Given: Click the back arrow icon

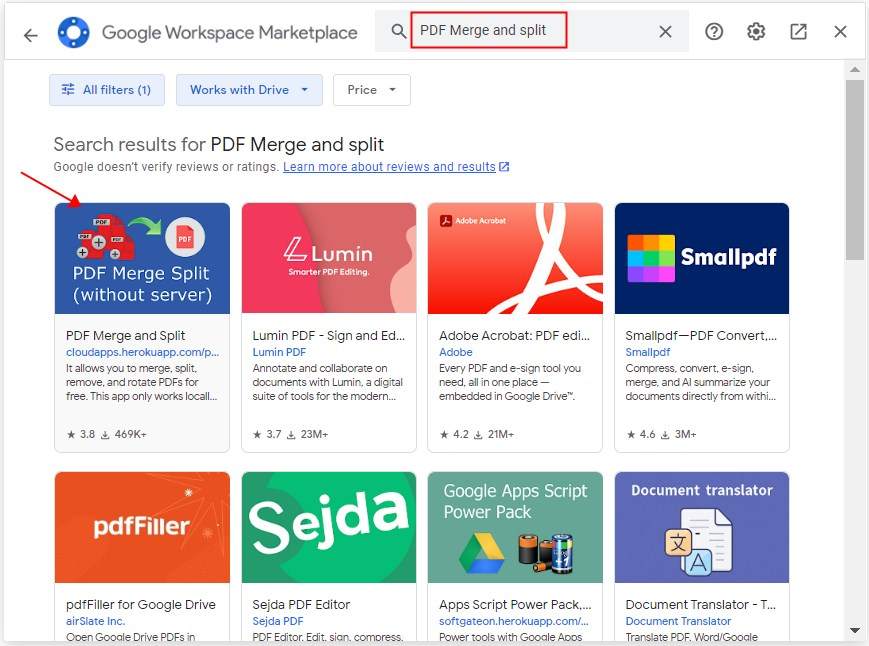Looking at the screenshot, I should [x=30, y=34].
